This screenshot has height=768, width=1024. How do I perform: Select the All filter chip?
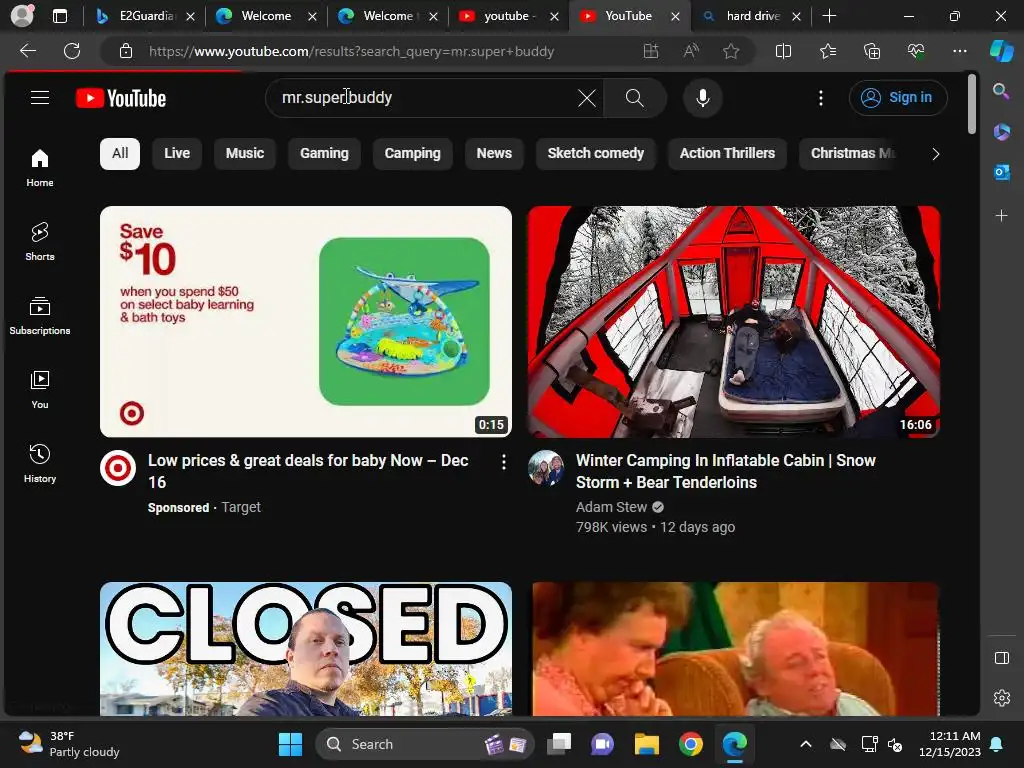[x=120, y=153]
